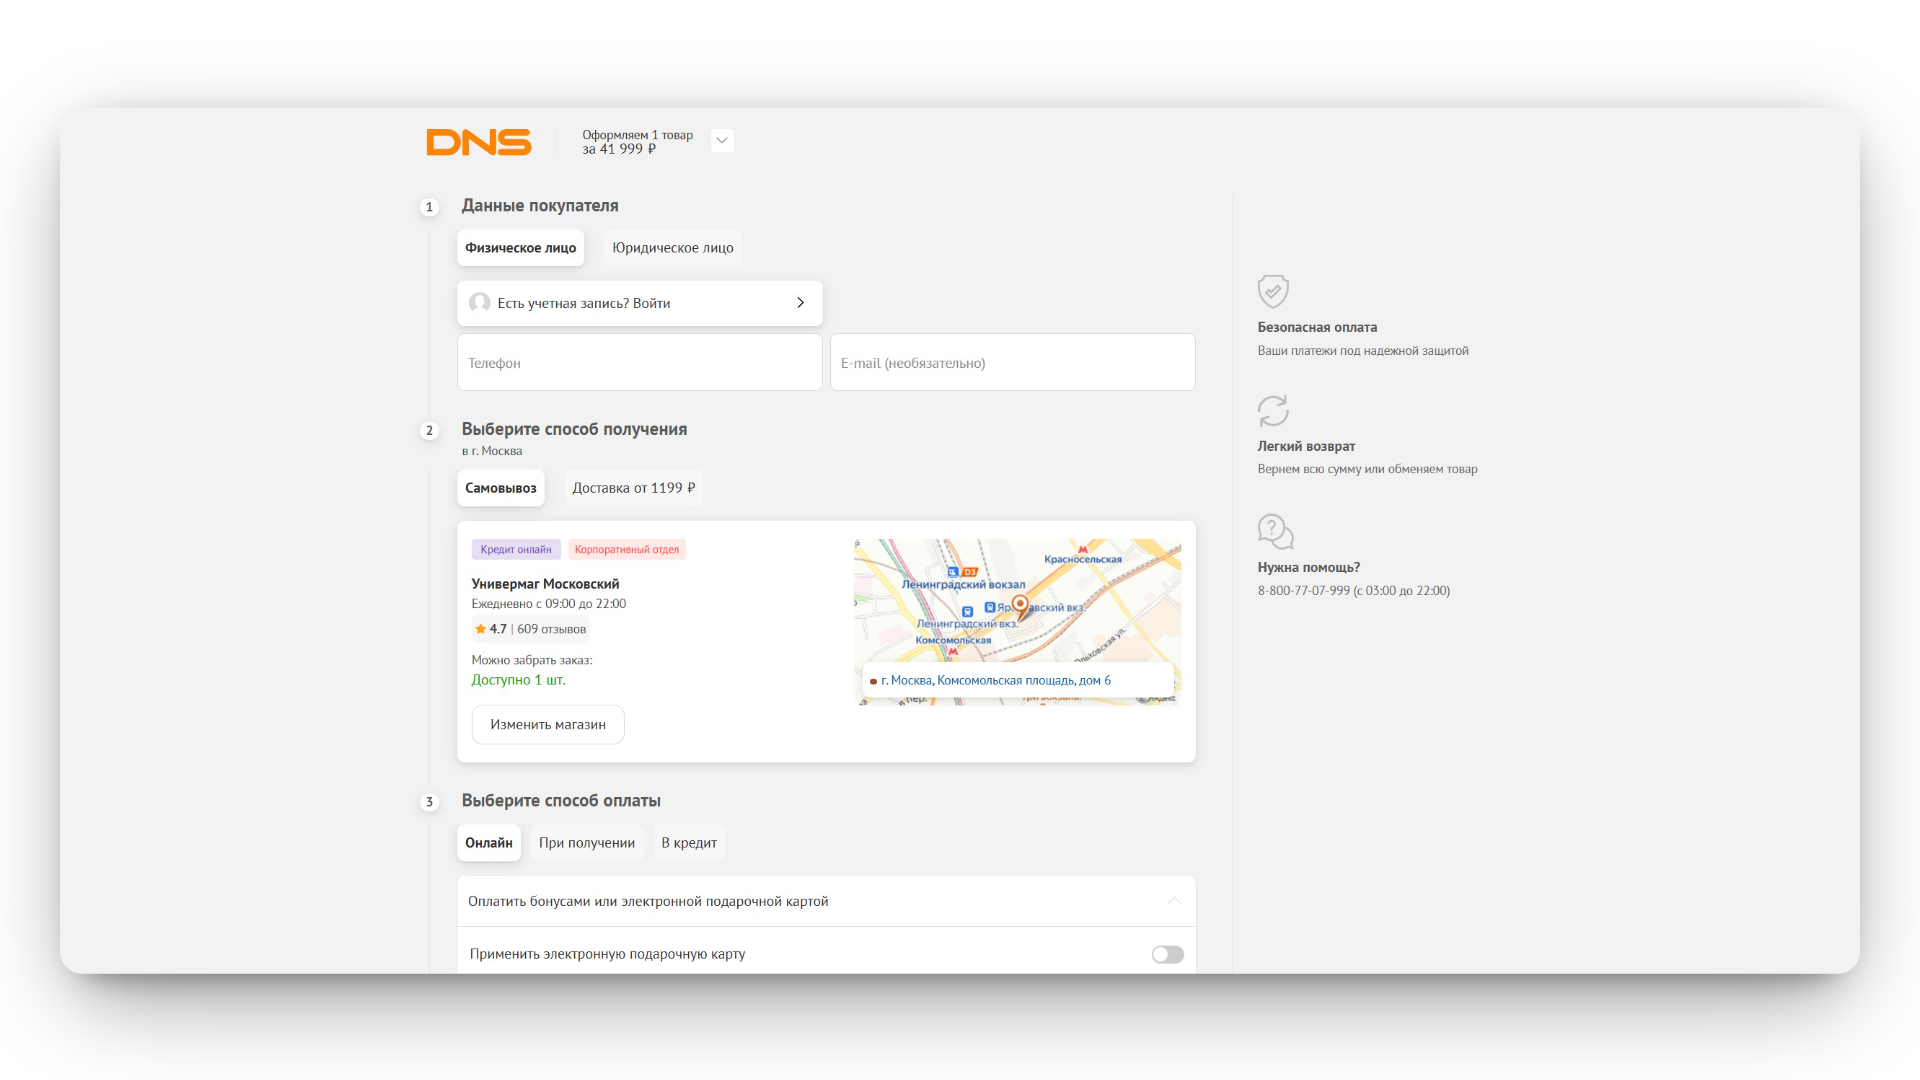
Task: Click the orange store pin on map
Action: pos(1019,605)
